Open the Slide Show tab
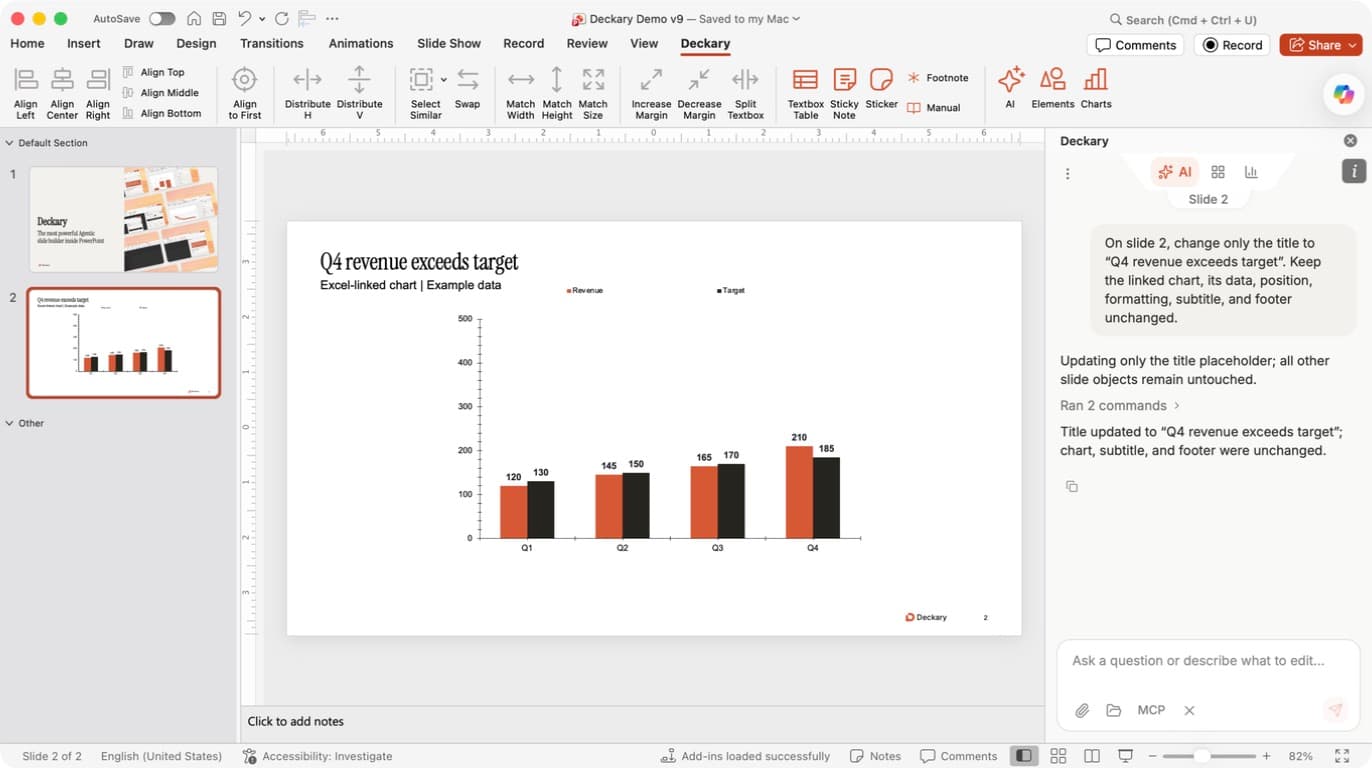Image resolution: width=1372 pixels, height=768 pixels. (449, 43)
